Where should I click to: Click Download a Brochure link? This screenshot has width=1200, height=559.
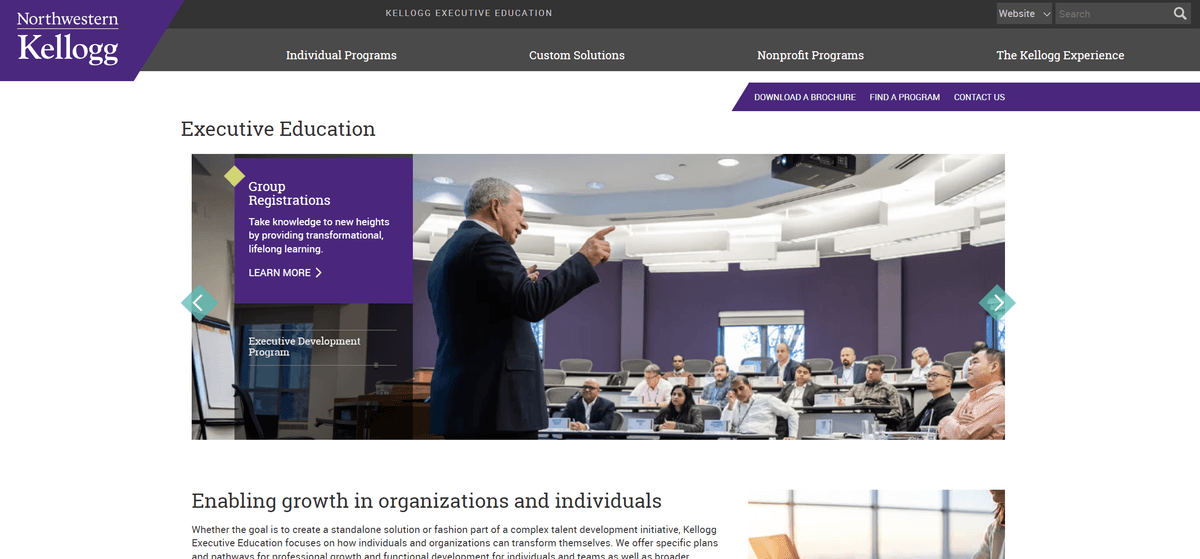pos(805,97)
